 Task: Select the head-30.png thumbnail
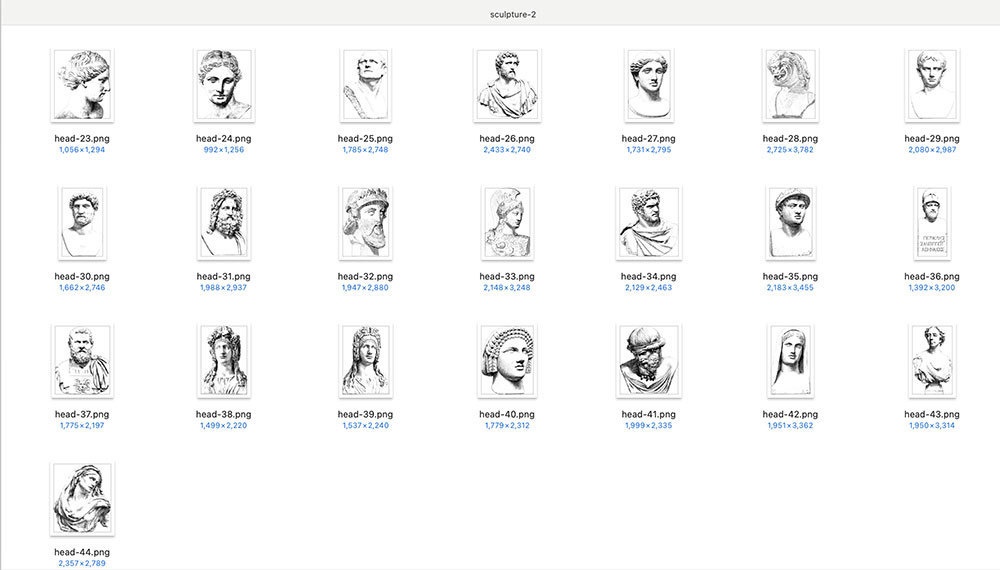[82, 223]
